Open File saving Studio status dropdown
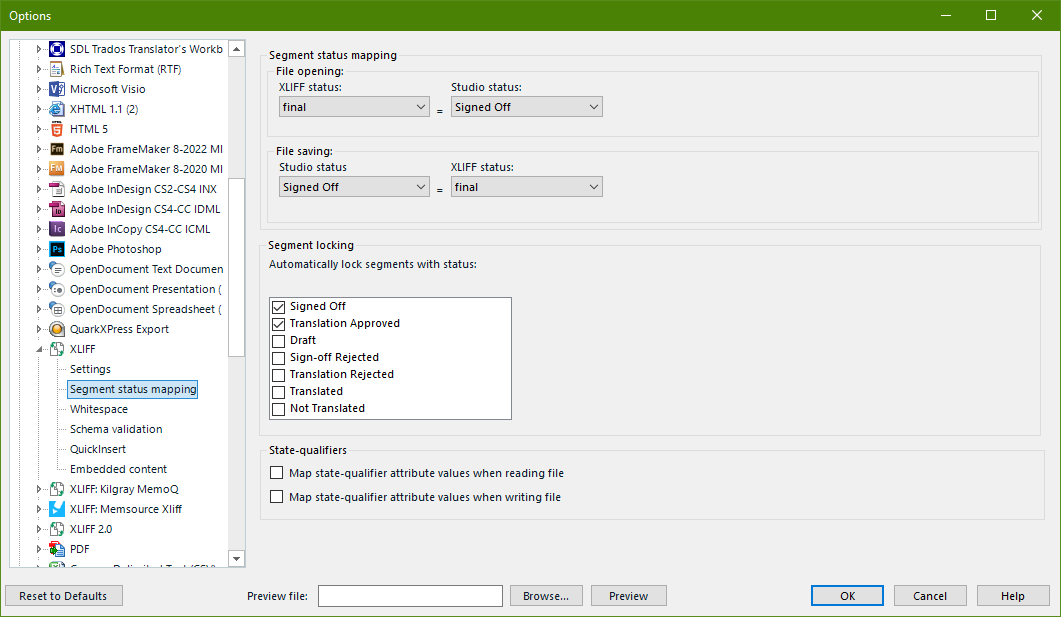Image resolution: width=1061 pixels, height=617 pixels. point(354,187)
